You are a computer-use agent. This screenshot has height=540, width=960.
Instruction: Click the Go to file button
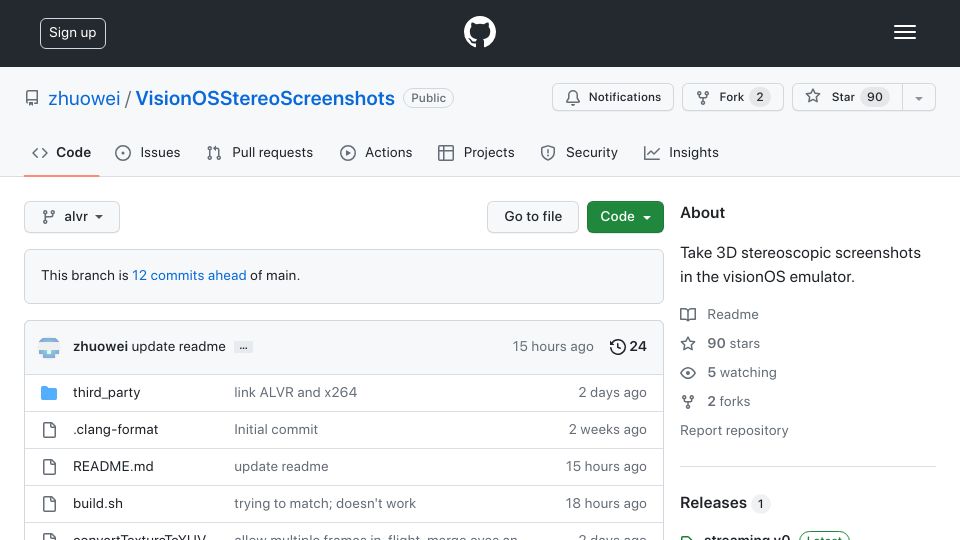[x=533, y=217]
